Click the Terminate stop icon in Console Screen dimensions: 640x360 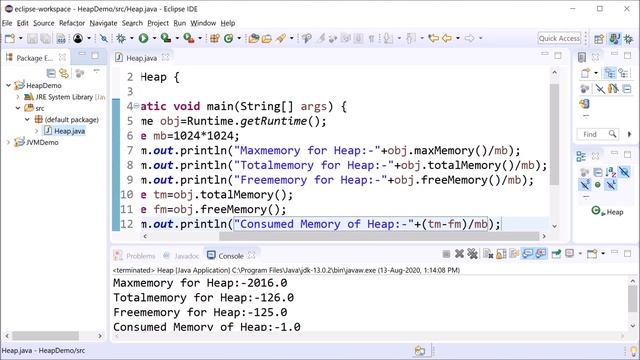tap(446, 254)
